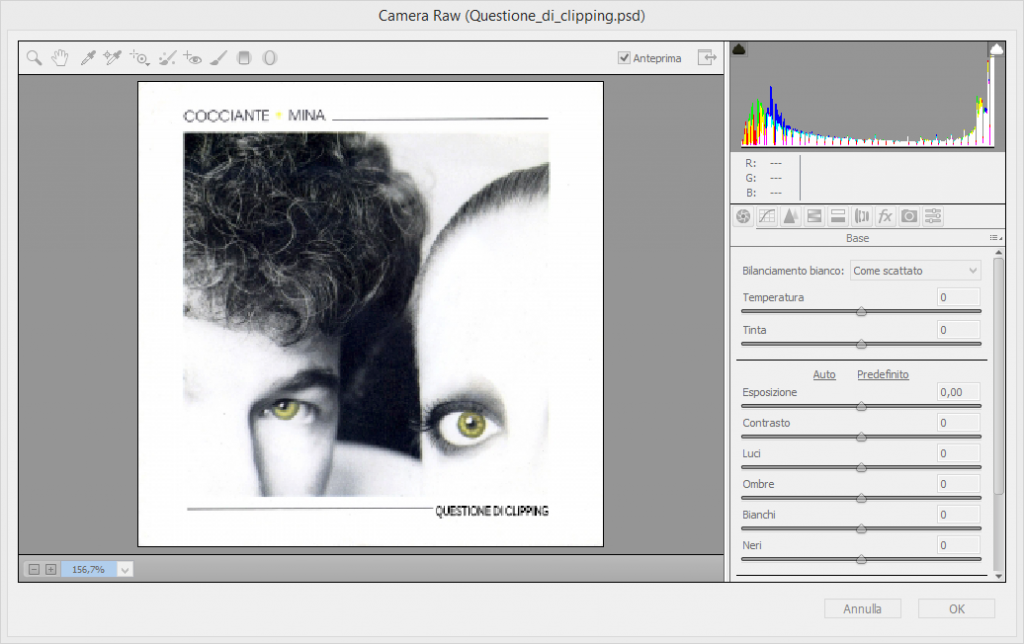
Task: Open the Presets panel tab
Action: point(933,216)
